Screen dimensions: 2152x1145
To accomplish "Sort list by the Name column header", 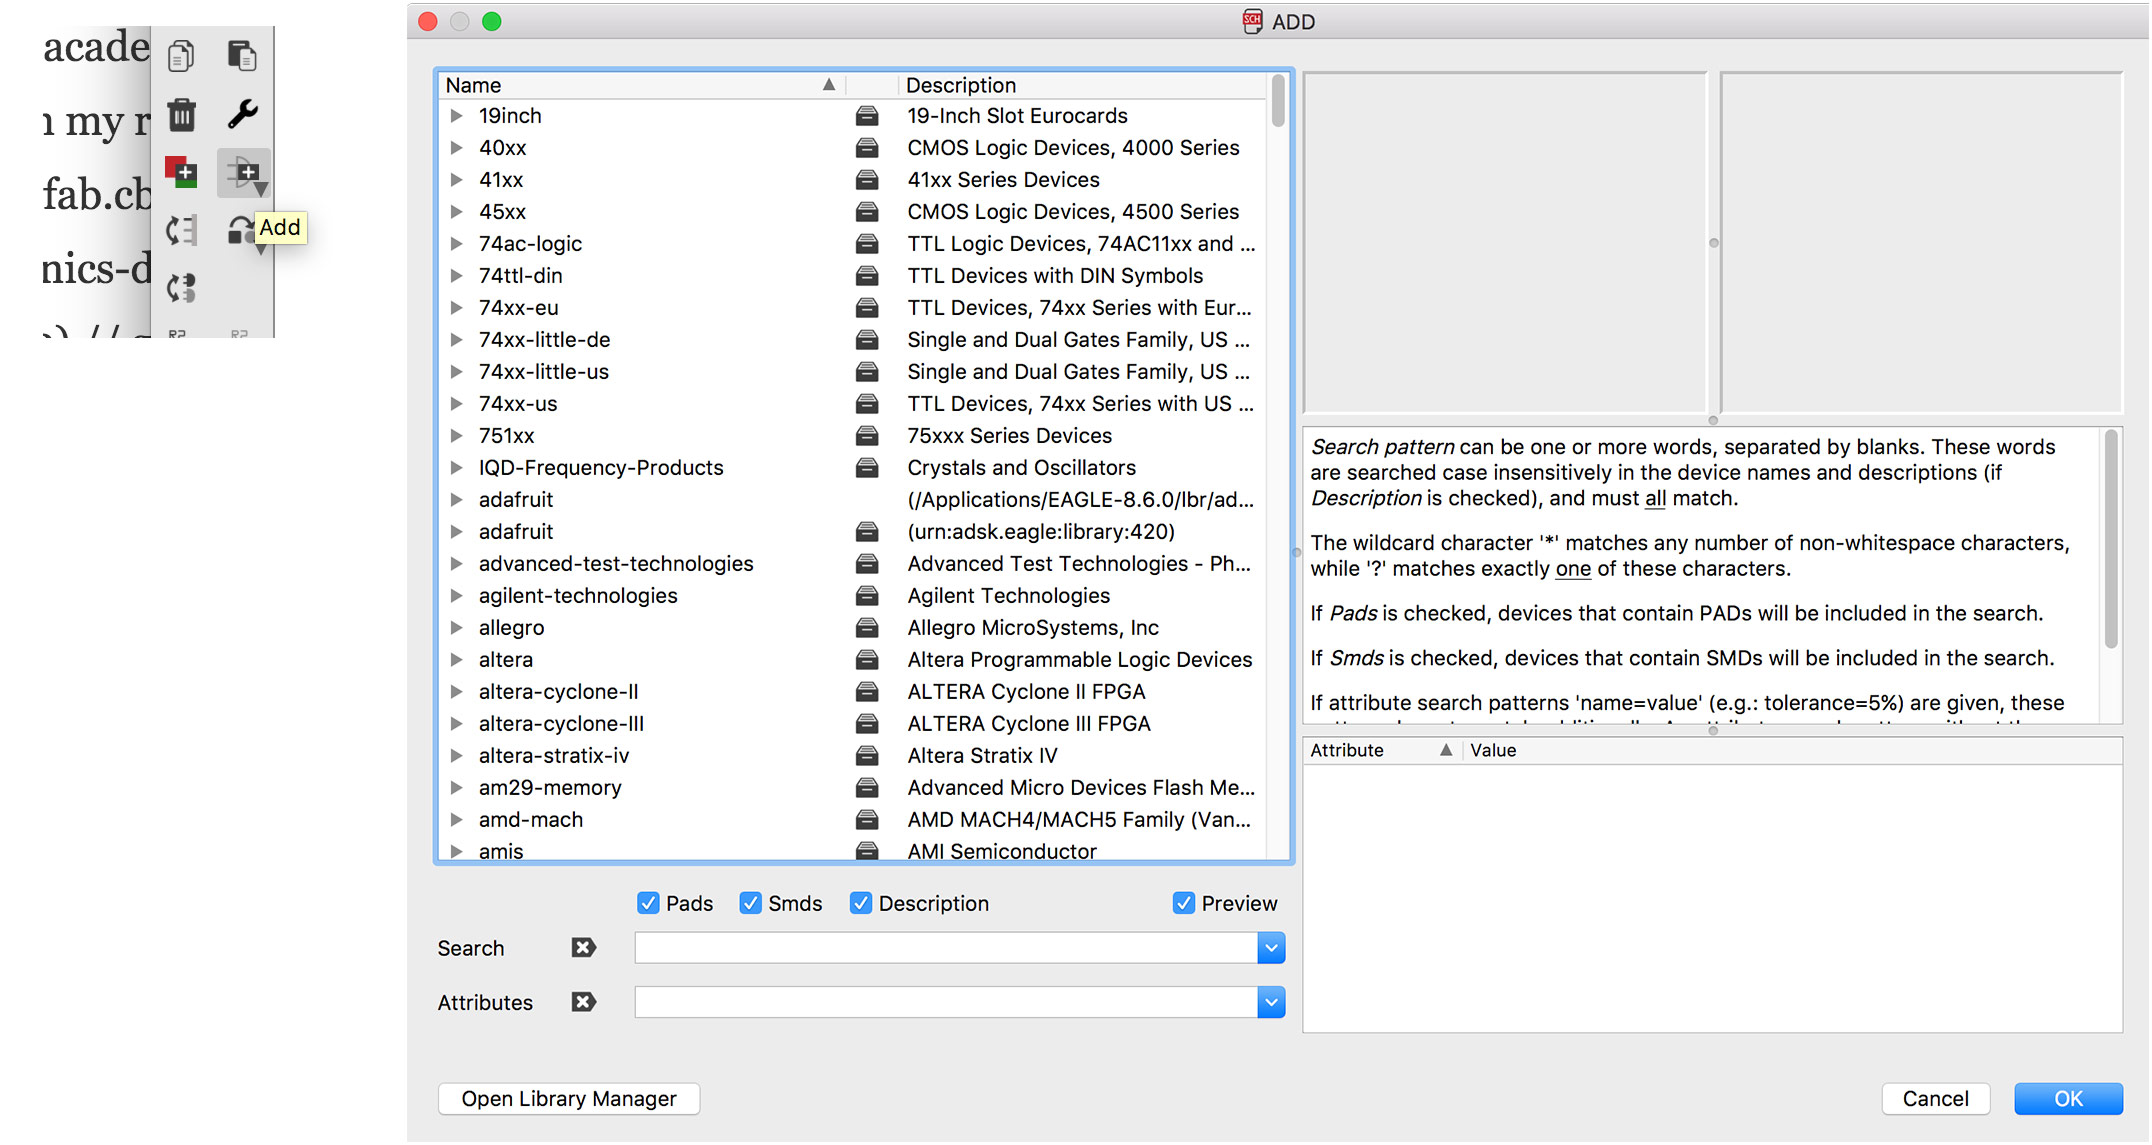I will pos(473,85).
